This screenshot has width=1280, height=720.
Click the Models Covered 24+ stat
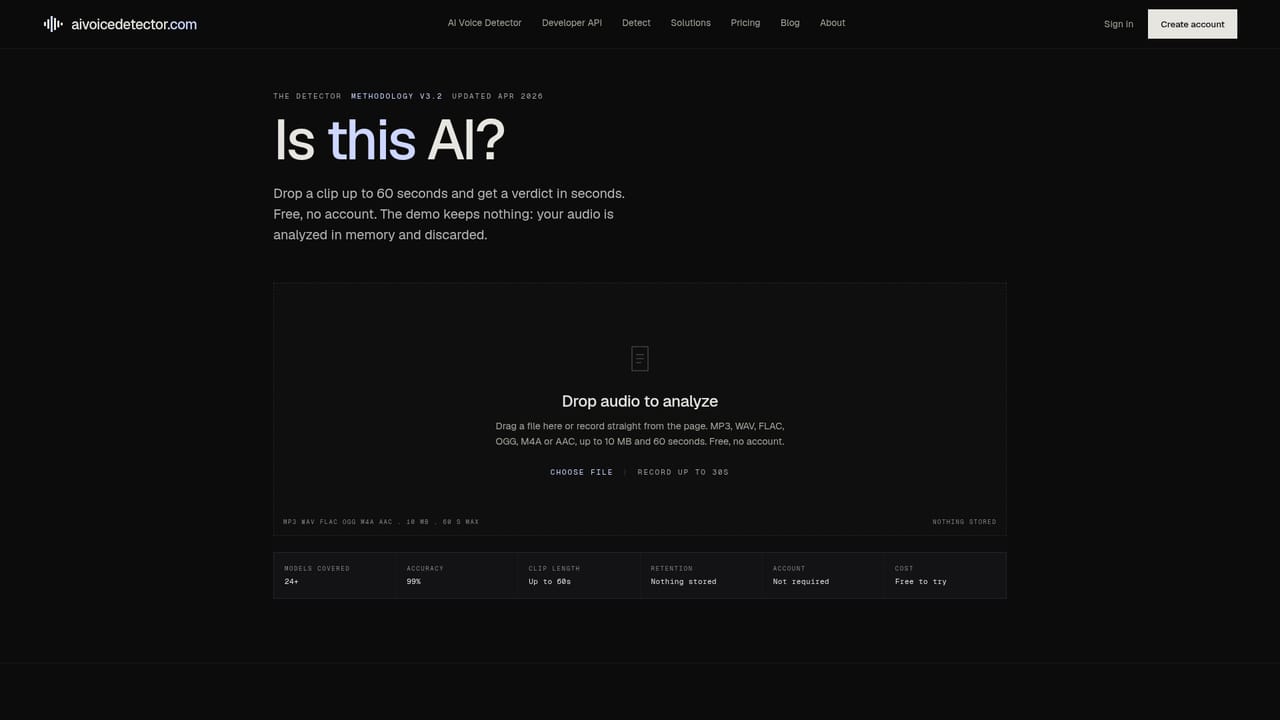point(335,575)
